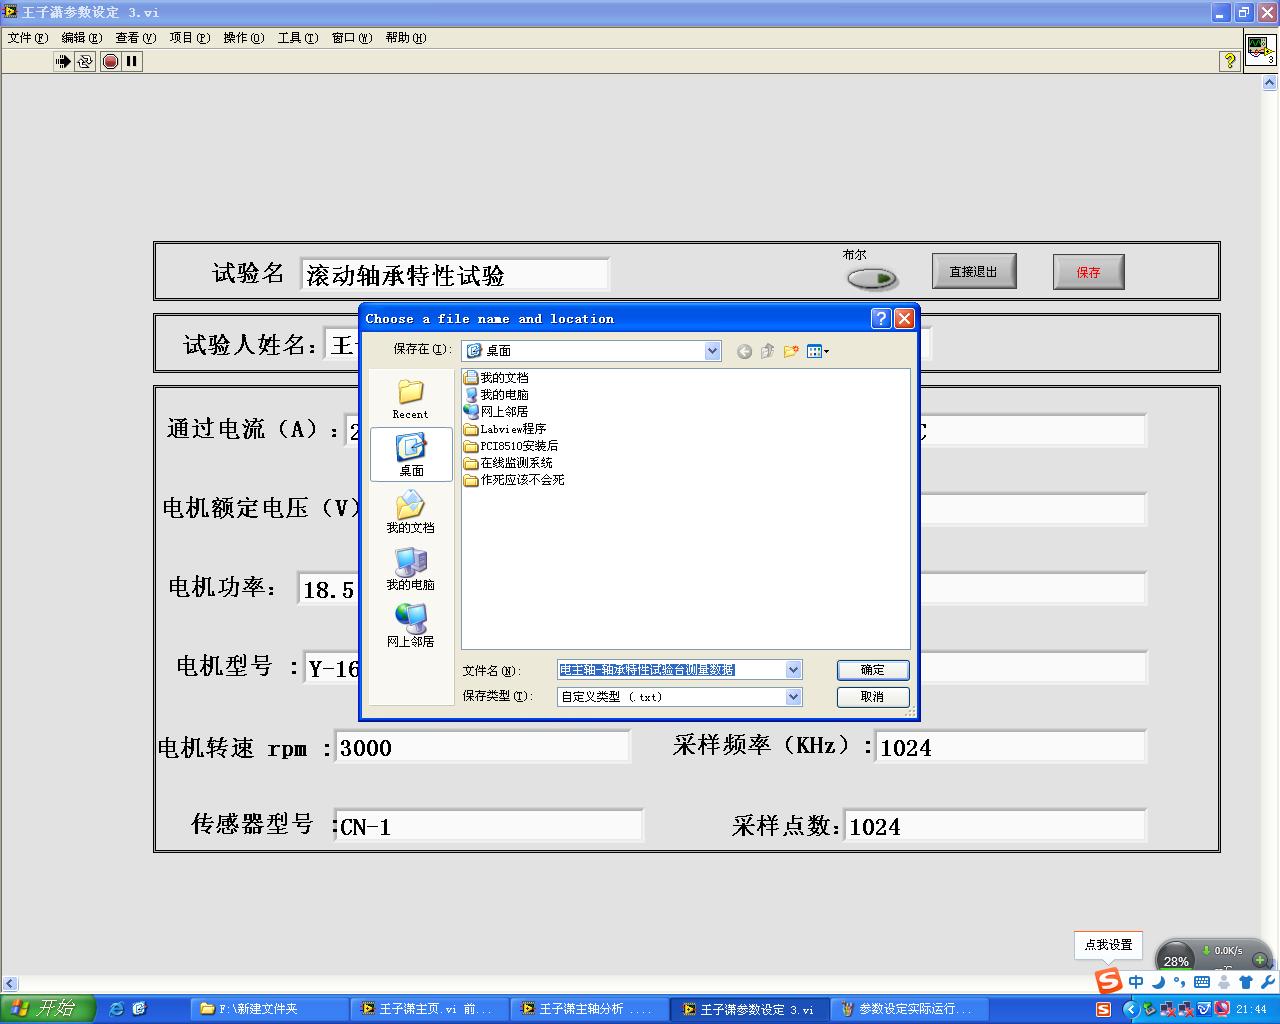Viewport: 1280px width, 1024px height.
Task: Click the Sogou 中 language mode icon
Action: click(x=1136, y=982)
